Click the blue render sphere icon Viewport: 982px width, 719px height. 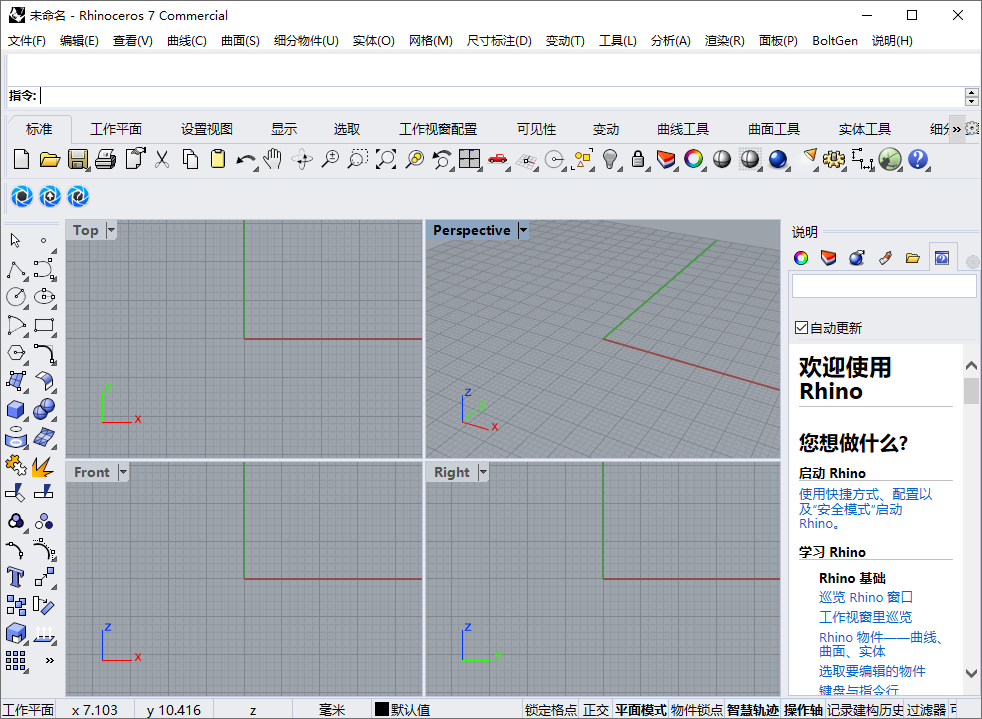[778, 159]
